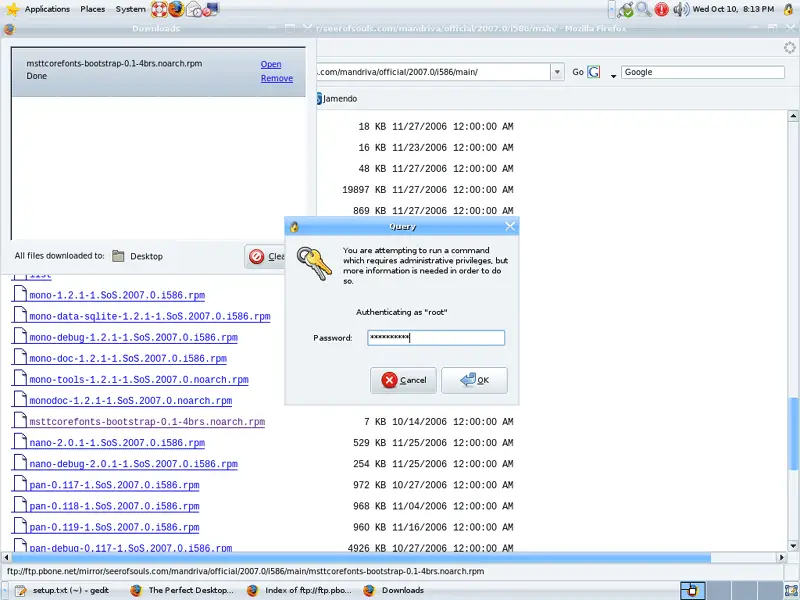Click the padlock keyring icon in top panel
800x600 pixels.
point(788,9)
